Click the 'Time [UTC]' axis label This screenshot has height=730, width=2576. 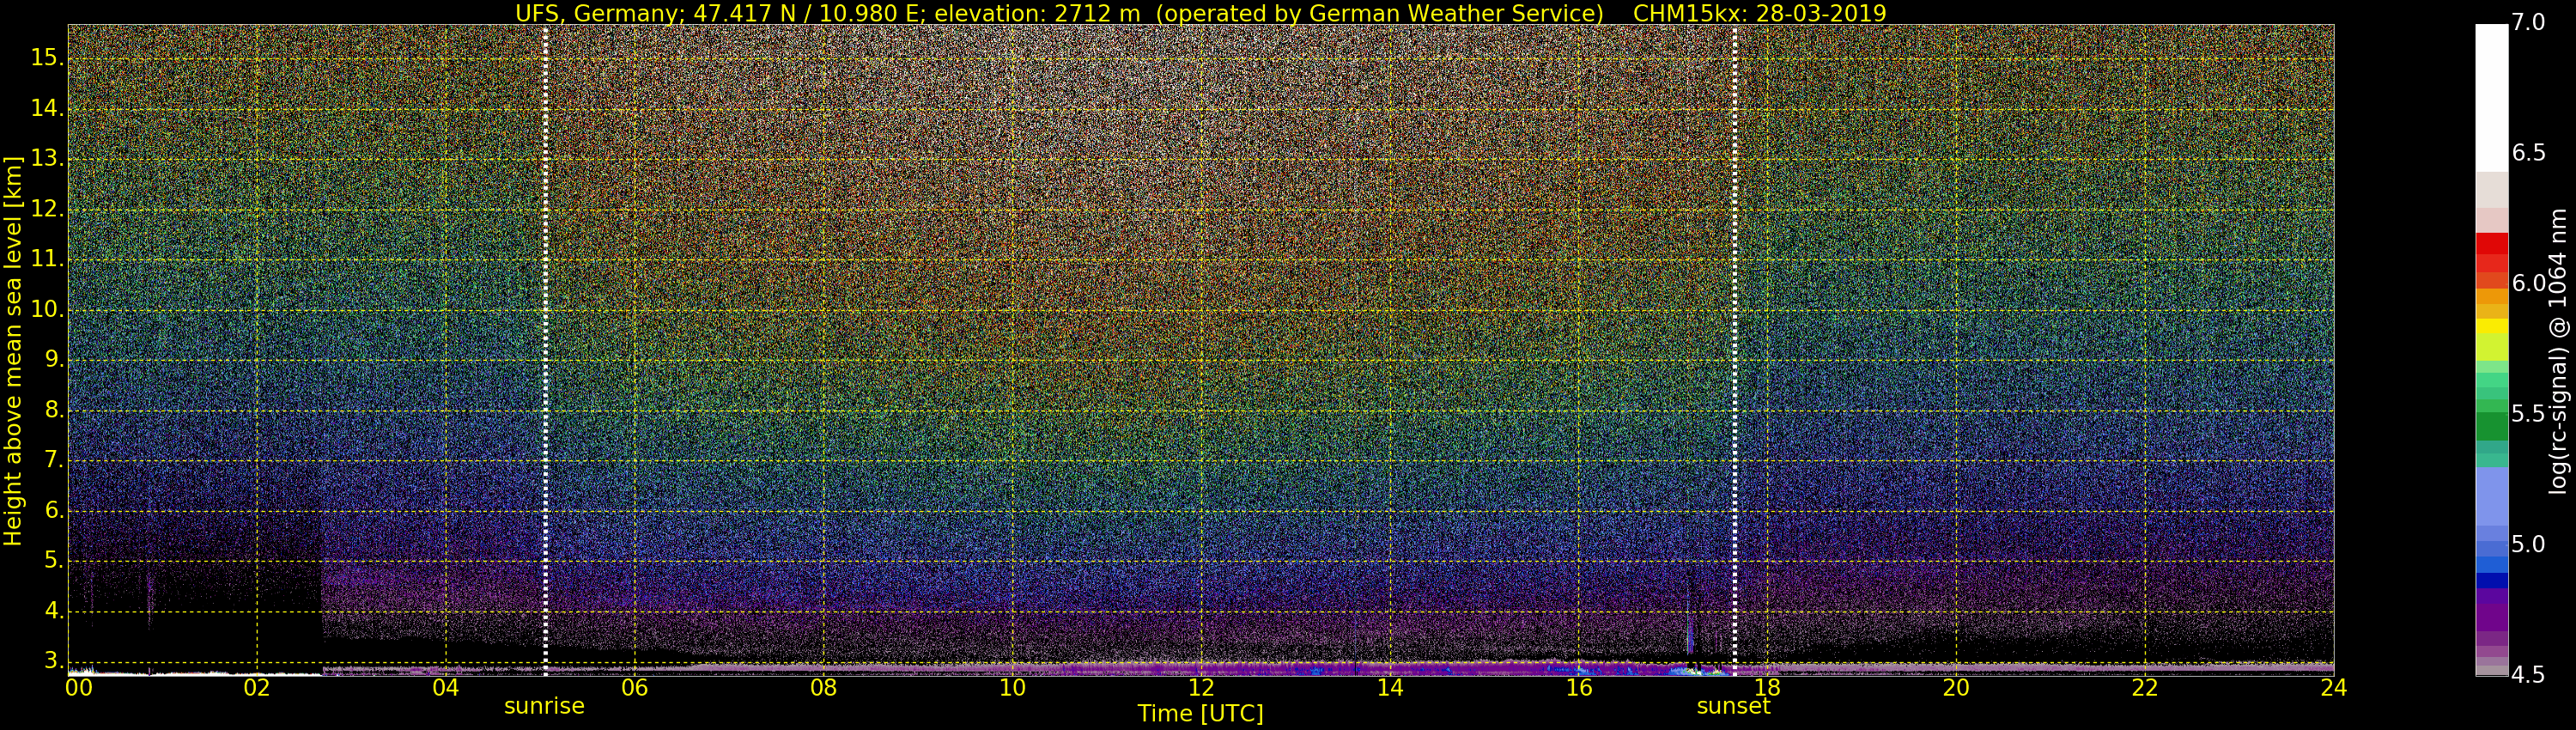coord(1200,714)
